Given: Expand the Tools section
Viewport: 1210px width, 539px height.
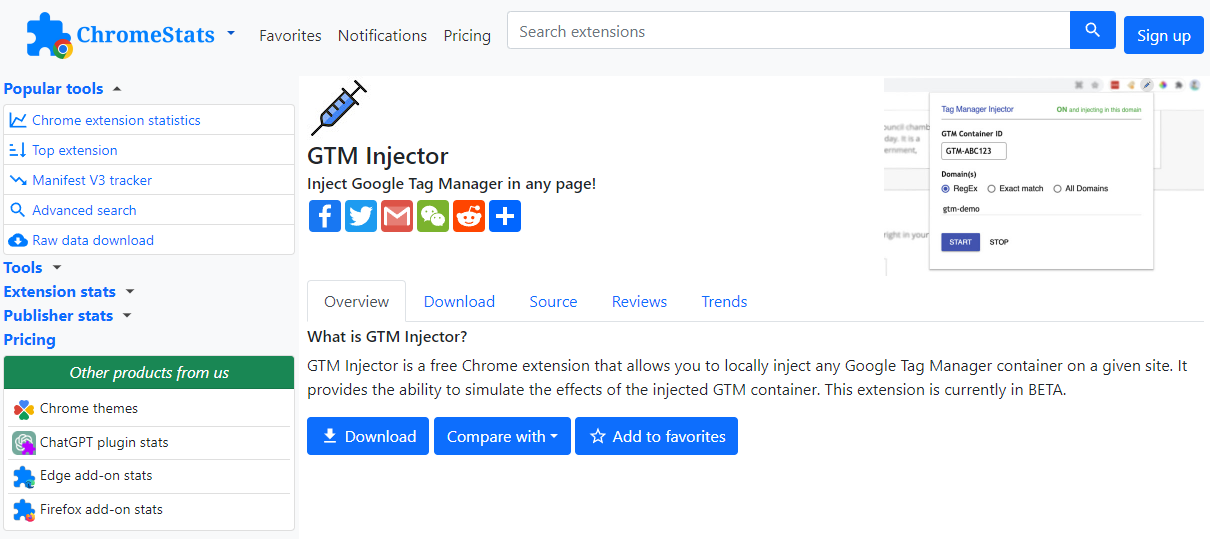Looking at the screenshot, I should click(57, 268).
